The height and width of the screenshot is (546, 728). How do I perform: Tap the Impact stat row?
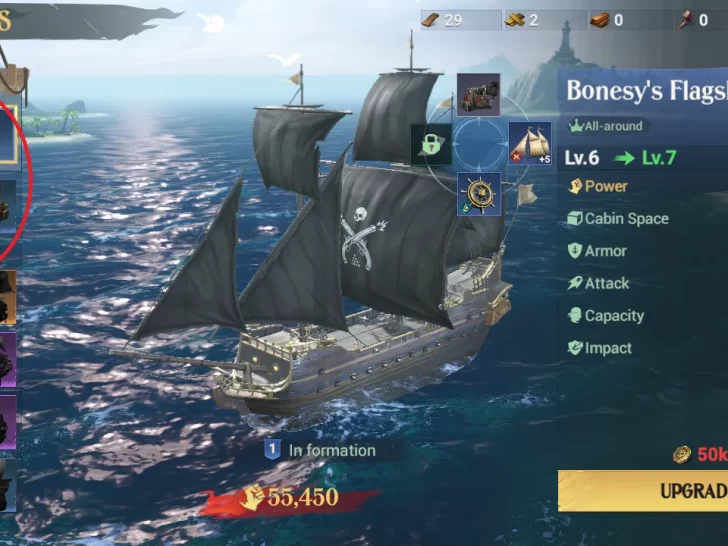tap(643, 348)
